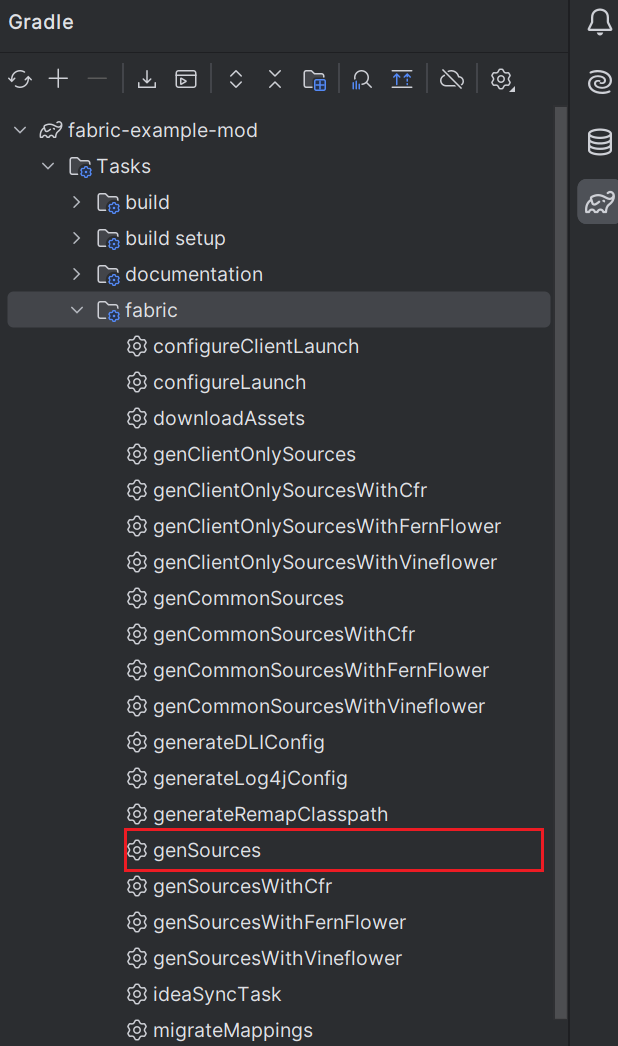
Task: Select the genClientOnlySourcesWithVineflower task
Action: (325, 562)
